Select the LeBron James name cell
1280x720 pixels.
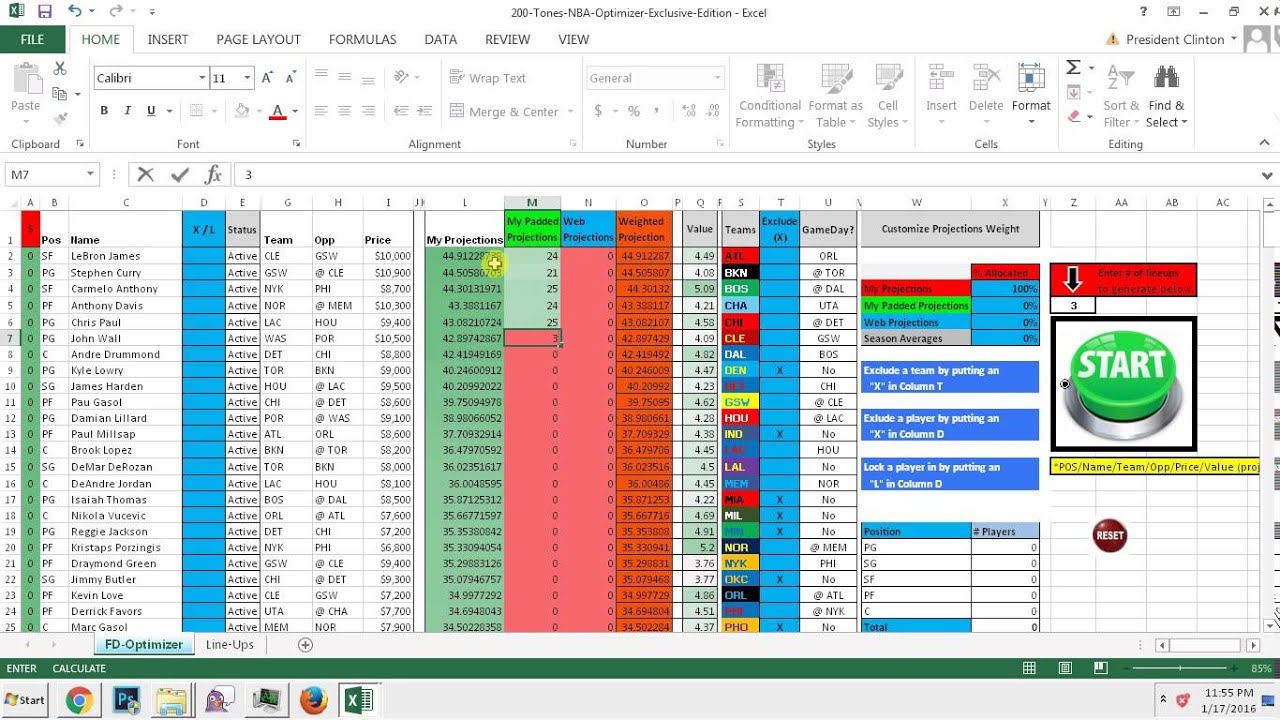pyautogui.click(x=125, y=256)
